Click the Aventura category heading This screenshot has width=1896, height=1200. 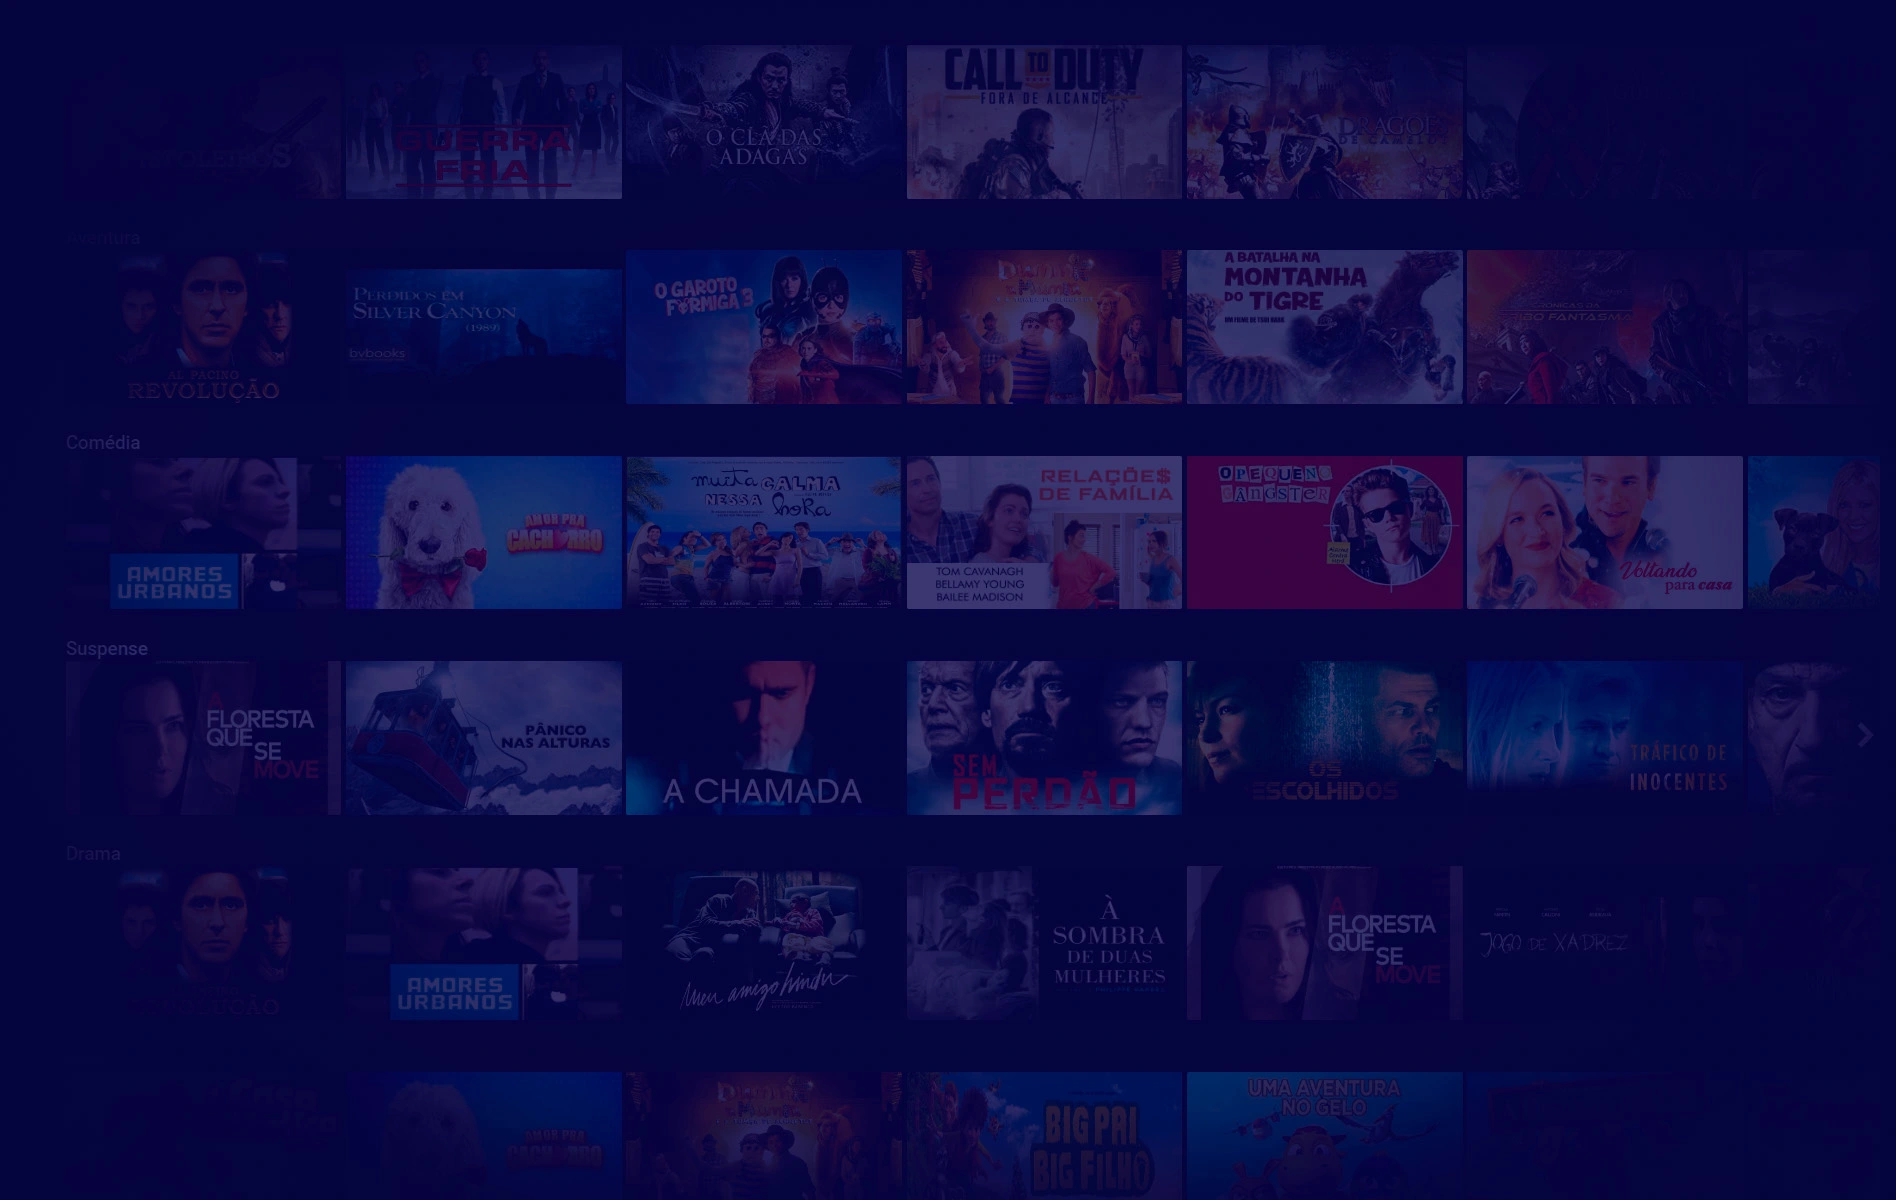point(103,238)
